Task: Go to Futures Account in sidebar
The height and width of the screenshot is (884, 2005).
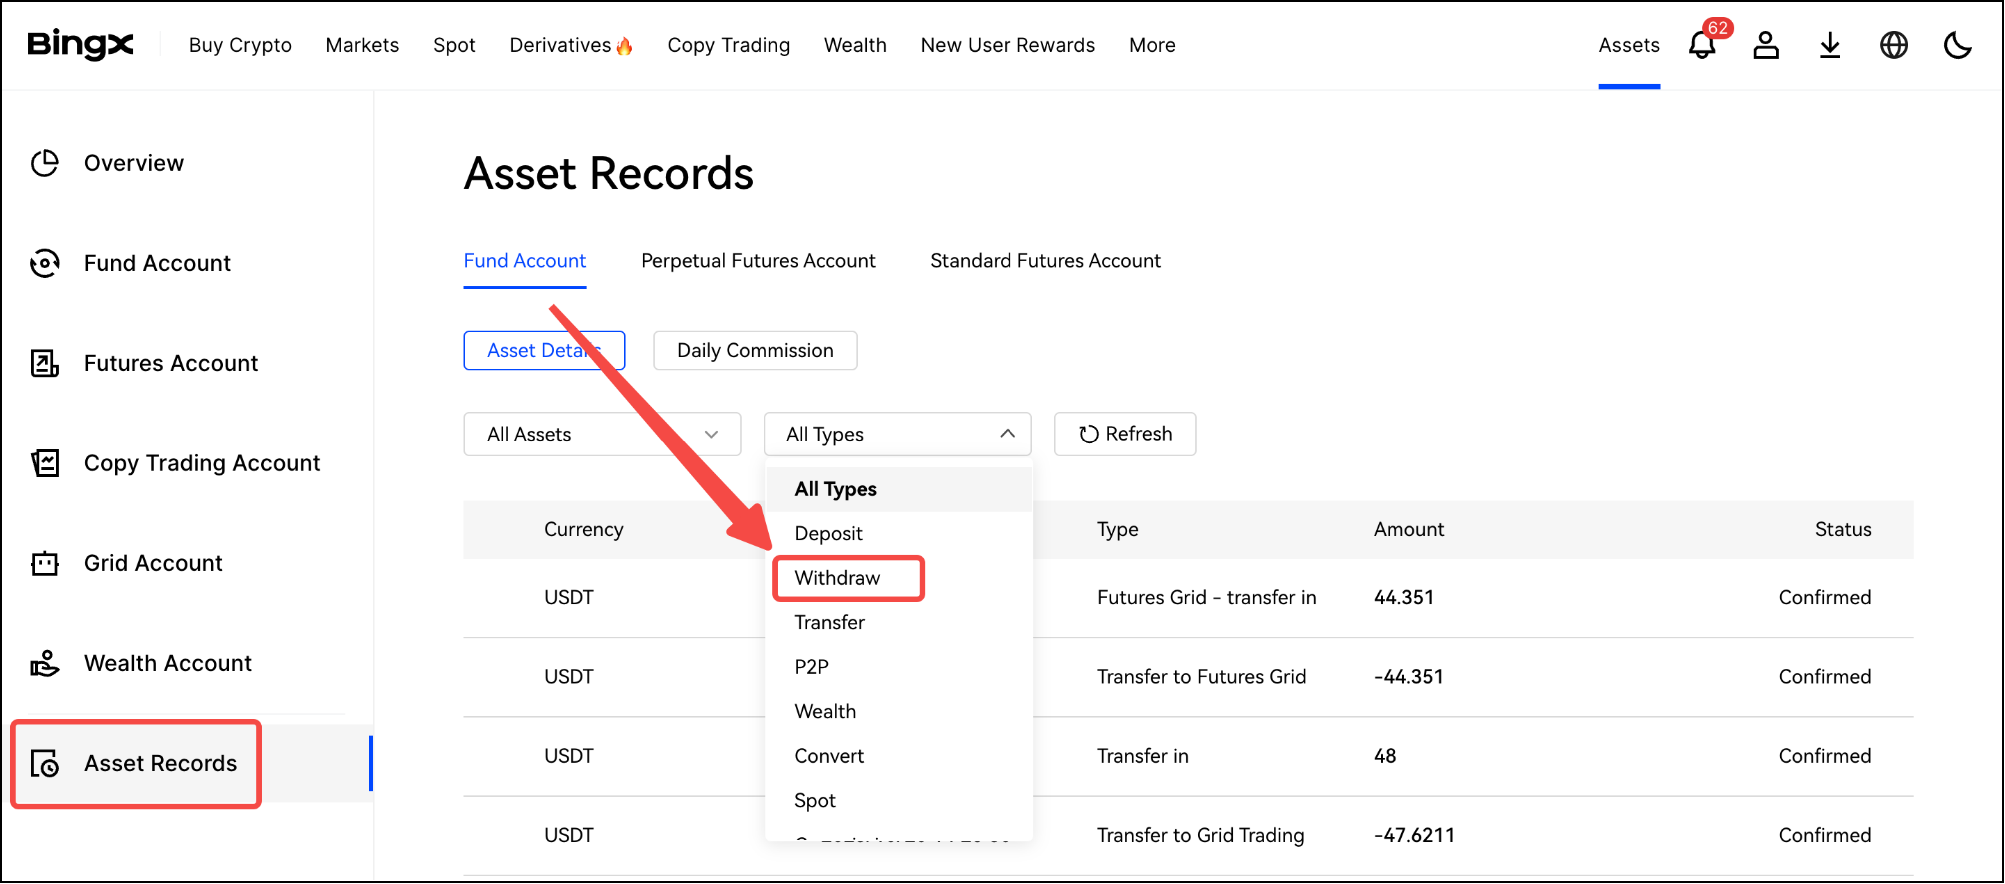Action: point(170,363)
